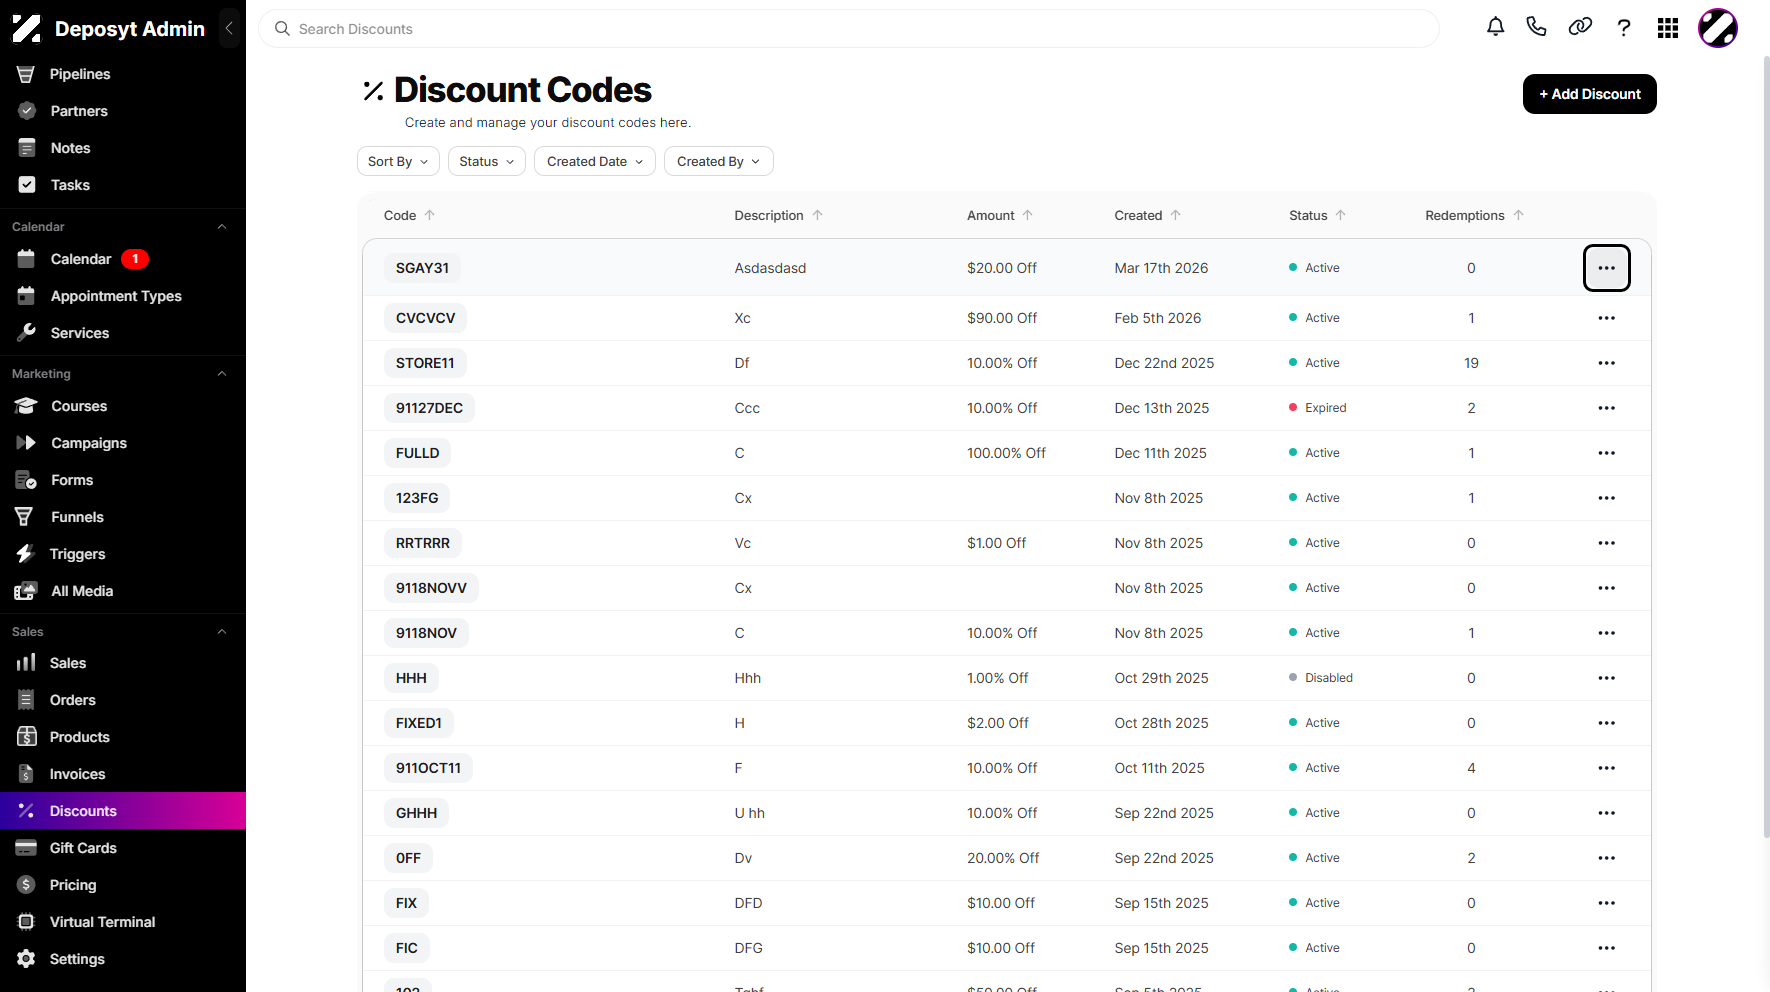1770x992 pixels.
Task: Collapse the Calendar sidebar section
Action: coord(222,227)
